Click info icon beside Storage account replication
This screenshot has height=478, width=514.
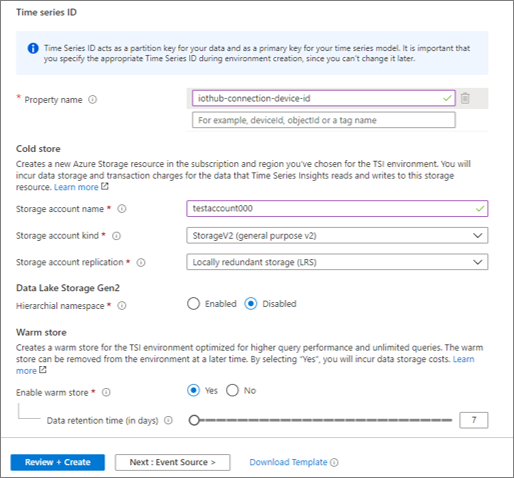141,263
